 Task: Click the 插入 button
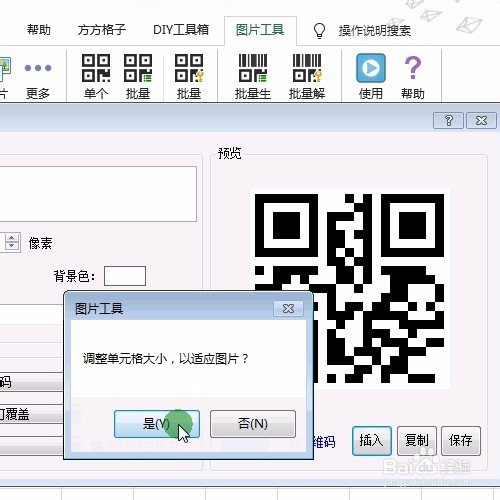point(372,441)
